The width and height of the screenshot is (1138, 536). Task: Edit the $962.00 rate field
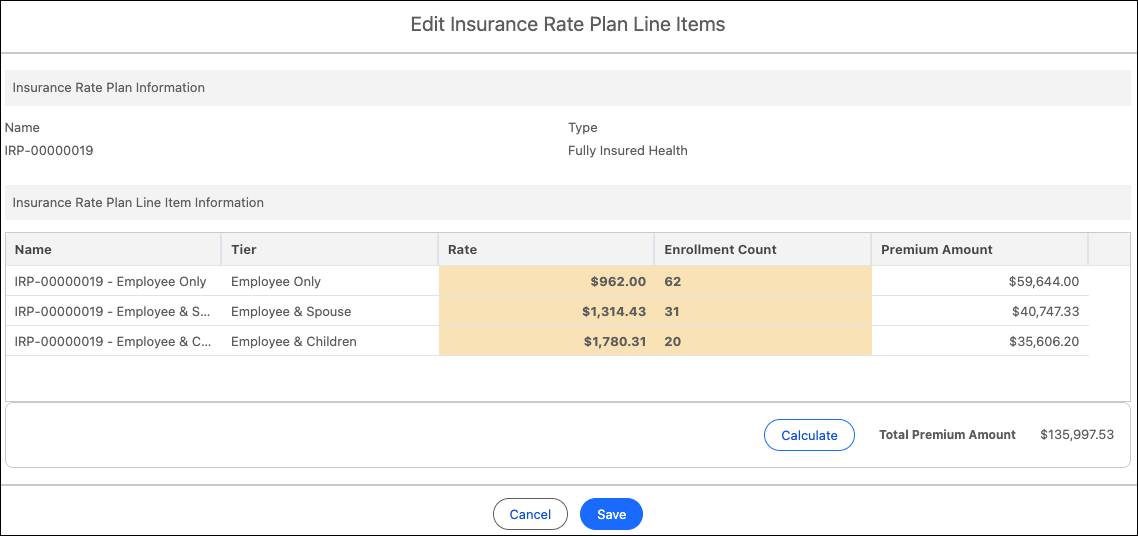(546, 282)
